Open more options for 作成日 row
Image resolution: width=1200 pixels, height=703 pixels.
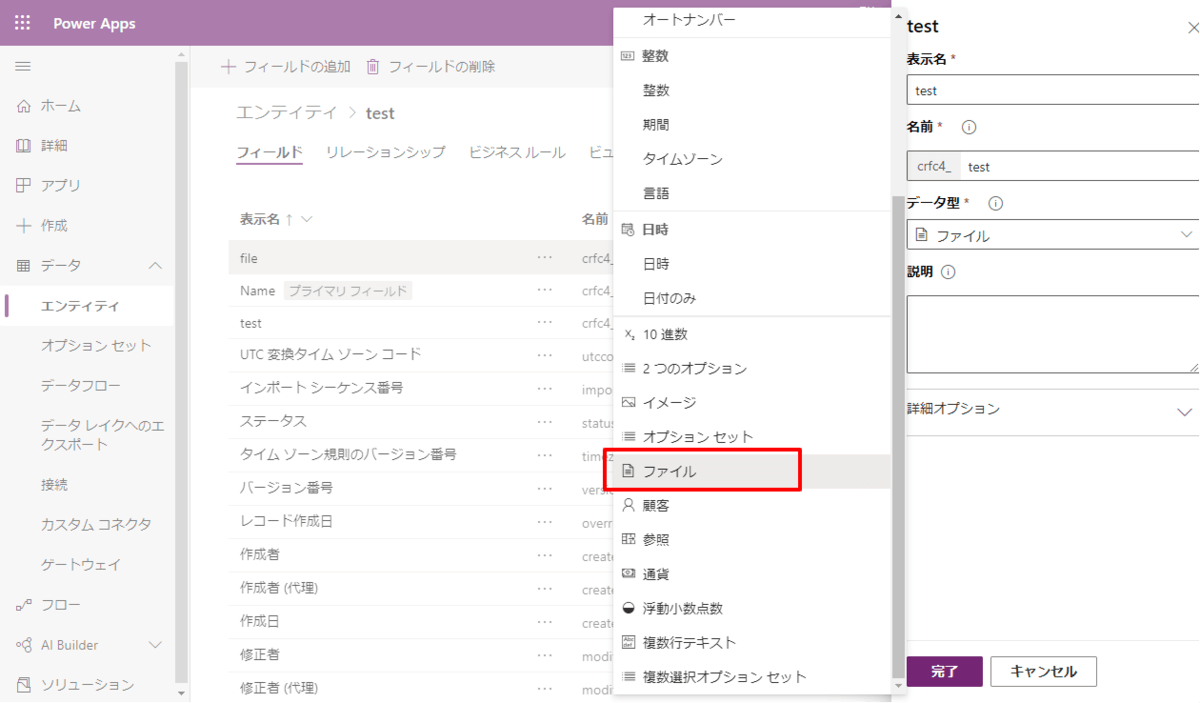coord(545,623)
